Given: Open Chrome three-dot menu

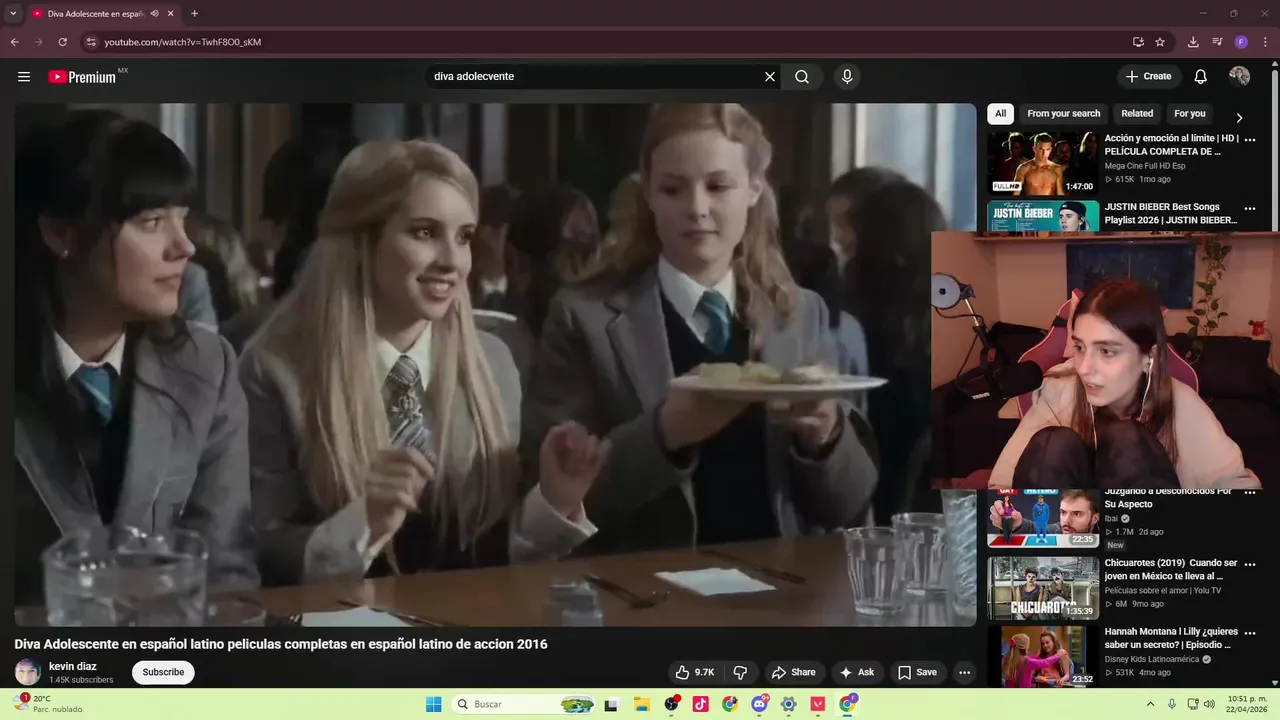Looking at the screenshot, I should click(1265, 42).
